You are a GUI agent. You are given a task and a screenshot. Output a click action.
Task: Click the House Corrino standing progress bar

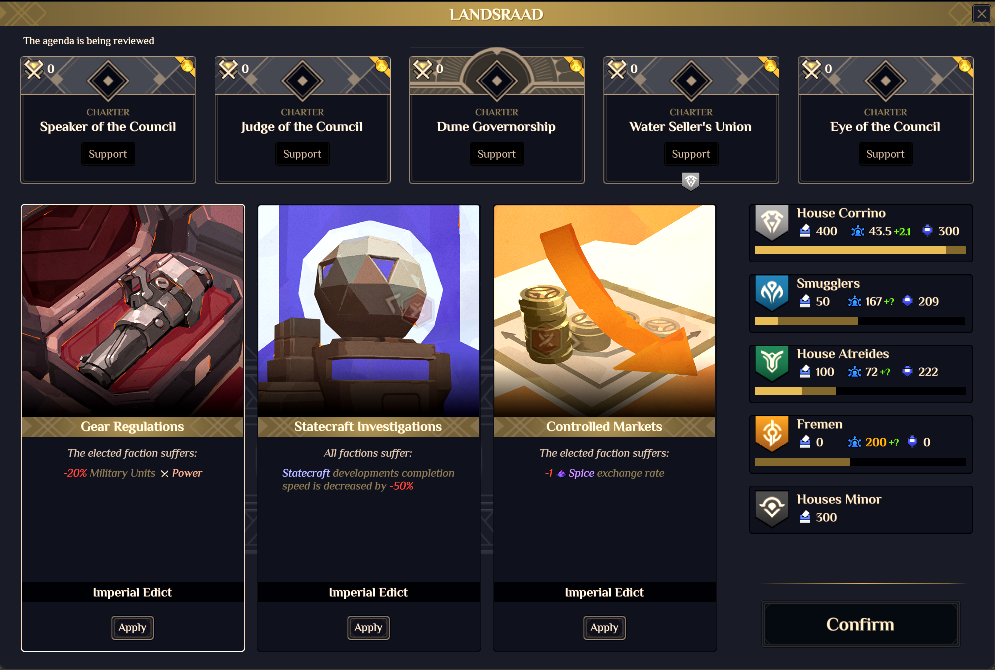(860, 251)
